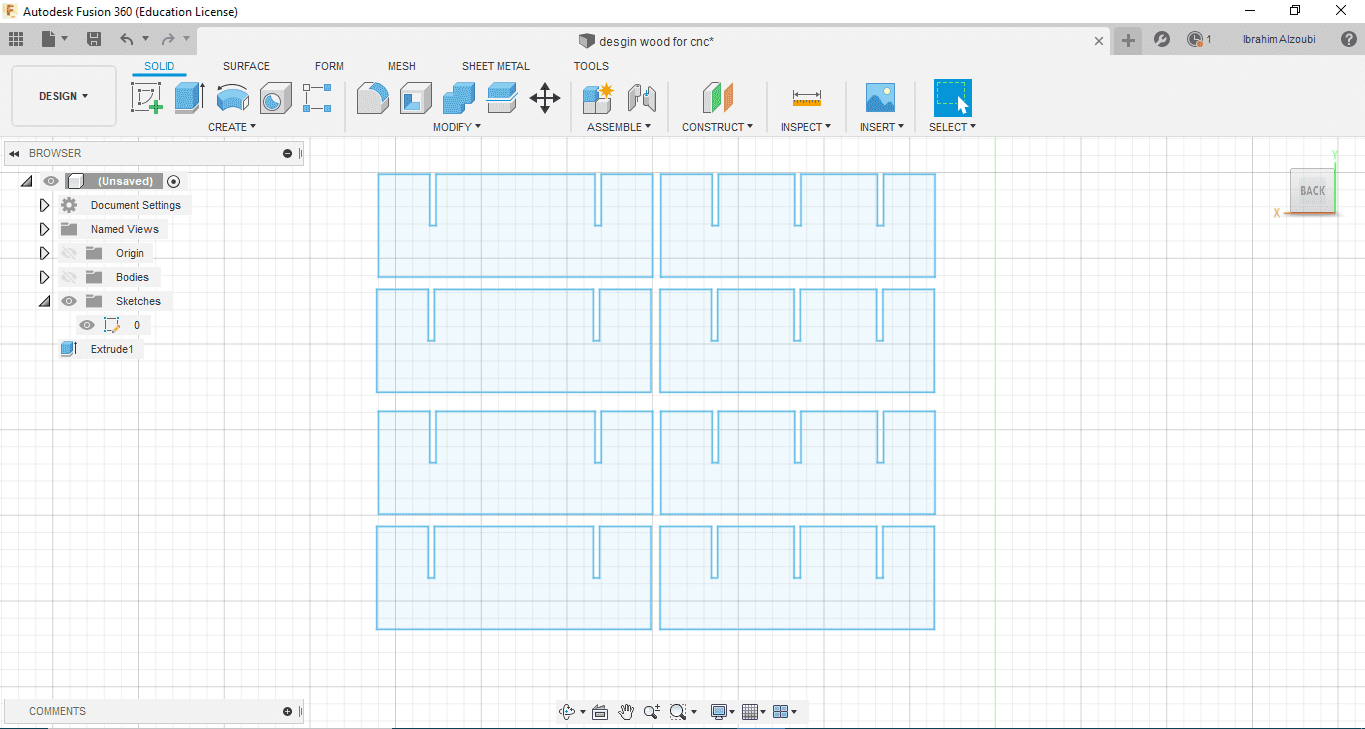This screenshot has width=1365, height=729.
Task: Select the New Component tool
Action: click(598, 98)
